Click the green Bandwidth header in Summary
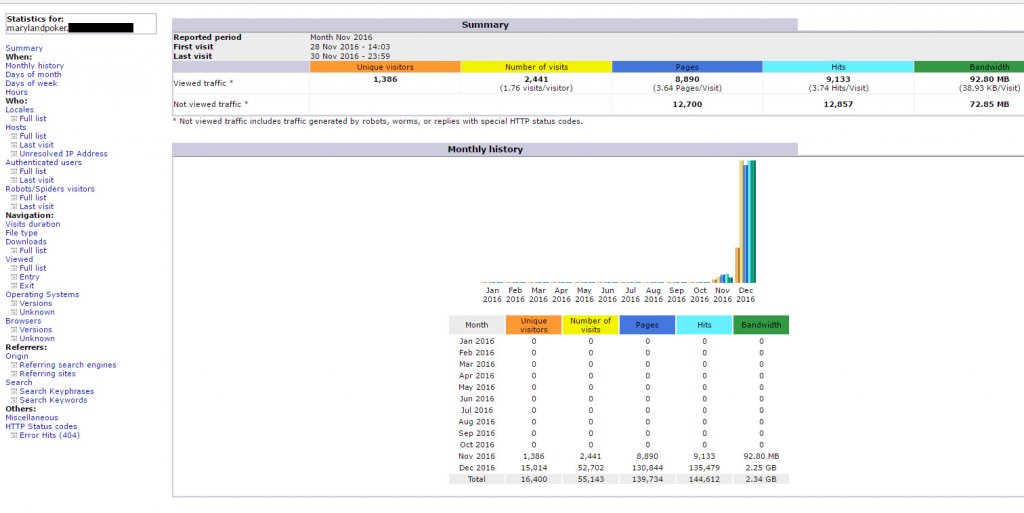This screenshot has width=1024, height=513. pyautogui.click(x=969, y=67)
